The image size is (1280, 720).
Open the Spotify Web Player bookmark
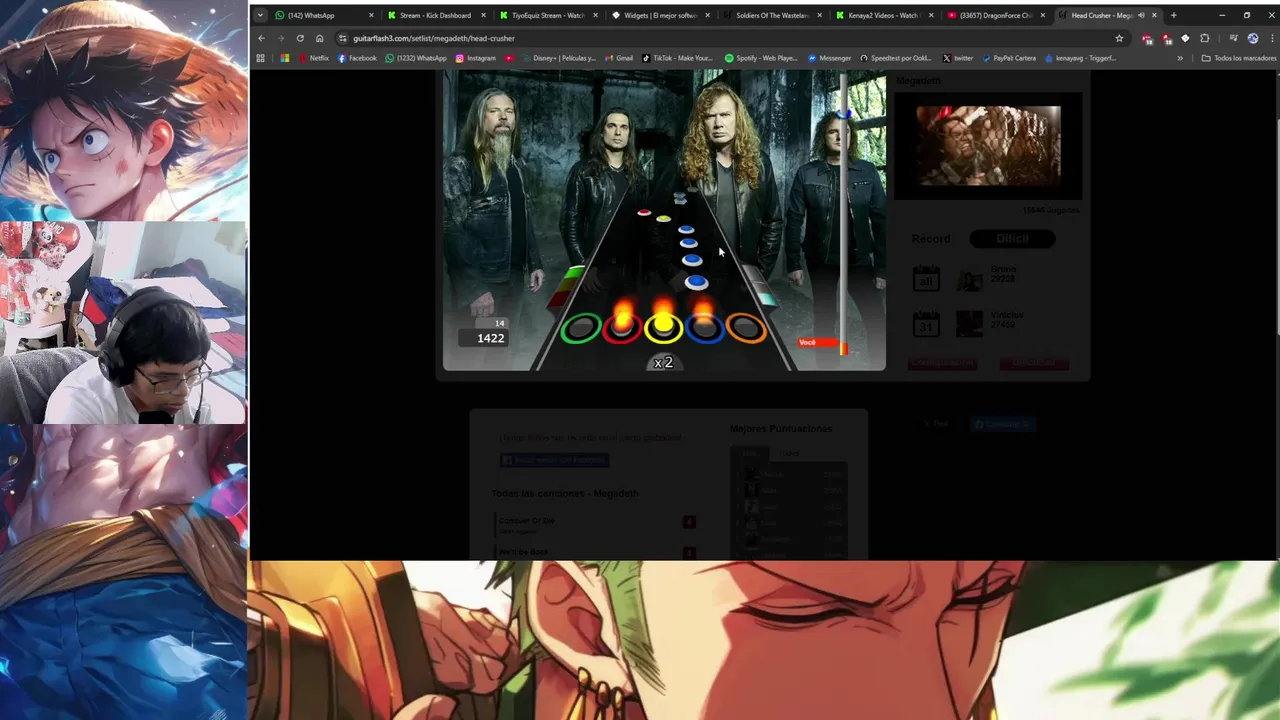click(x=761, y=58)
